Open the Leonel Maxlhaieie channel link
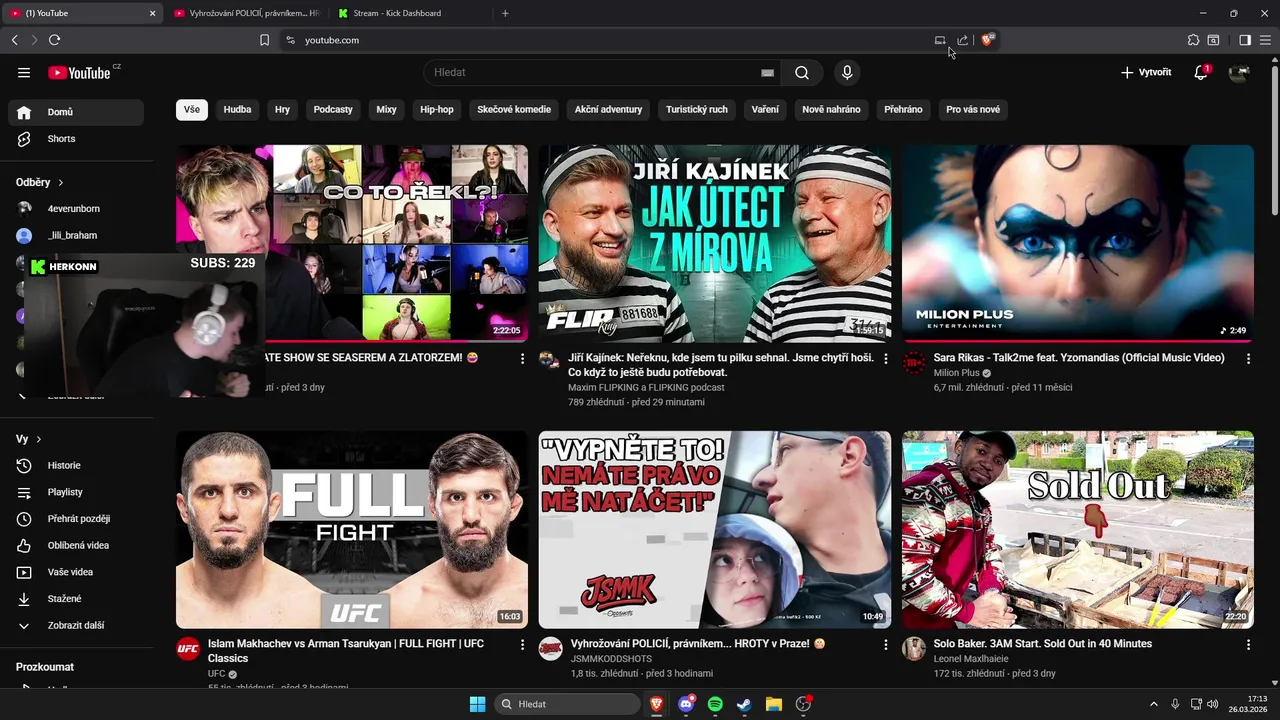 971,659
